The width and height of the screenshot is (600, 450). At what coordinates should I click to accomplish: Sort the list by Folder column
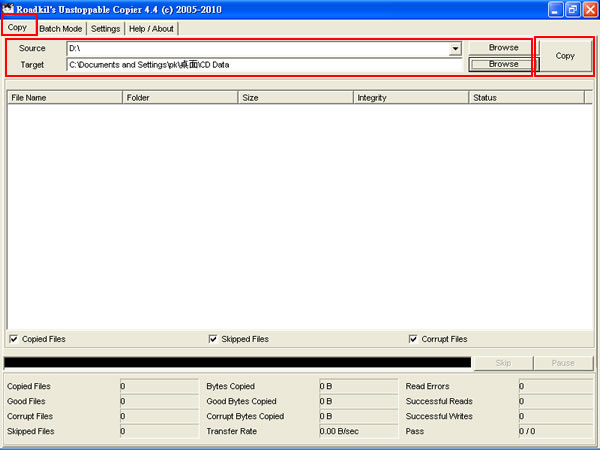pyautogui.click(x=181, y=98)
